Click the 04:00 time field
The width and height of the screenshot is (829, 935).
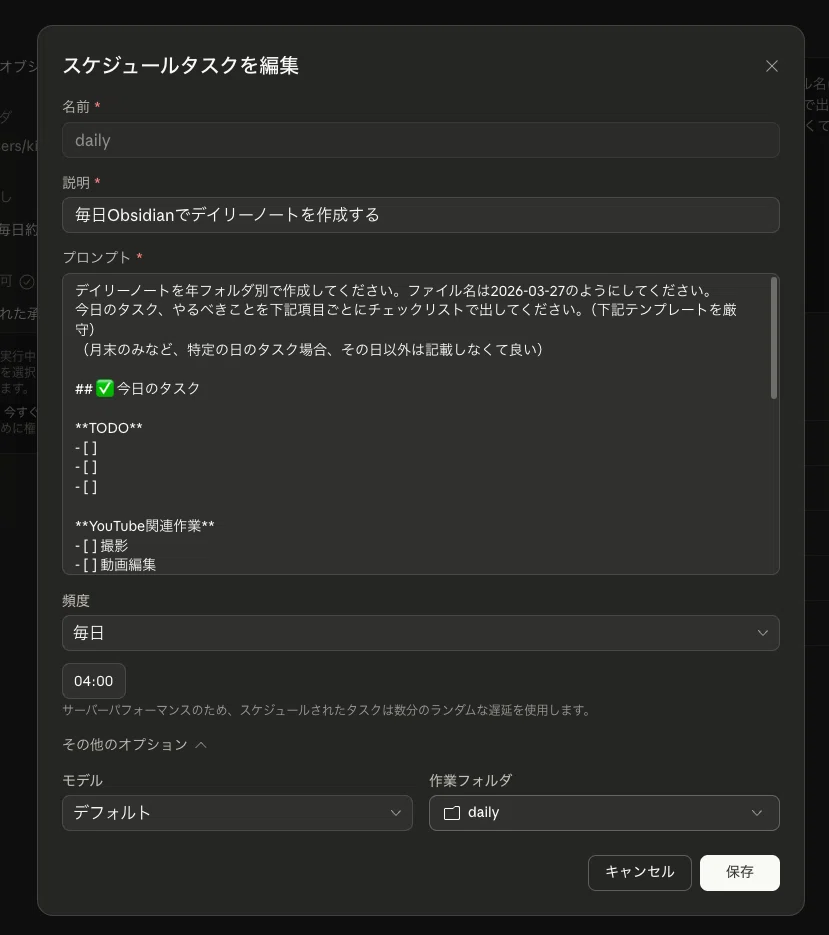tap(94, 681)
